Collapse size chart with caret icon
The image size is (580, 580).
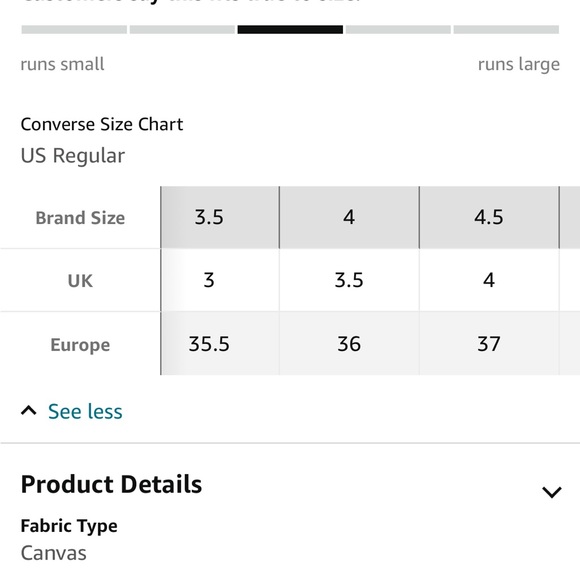28,411
